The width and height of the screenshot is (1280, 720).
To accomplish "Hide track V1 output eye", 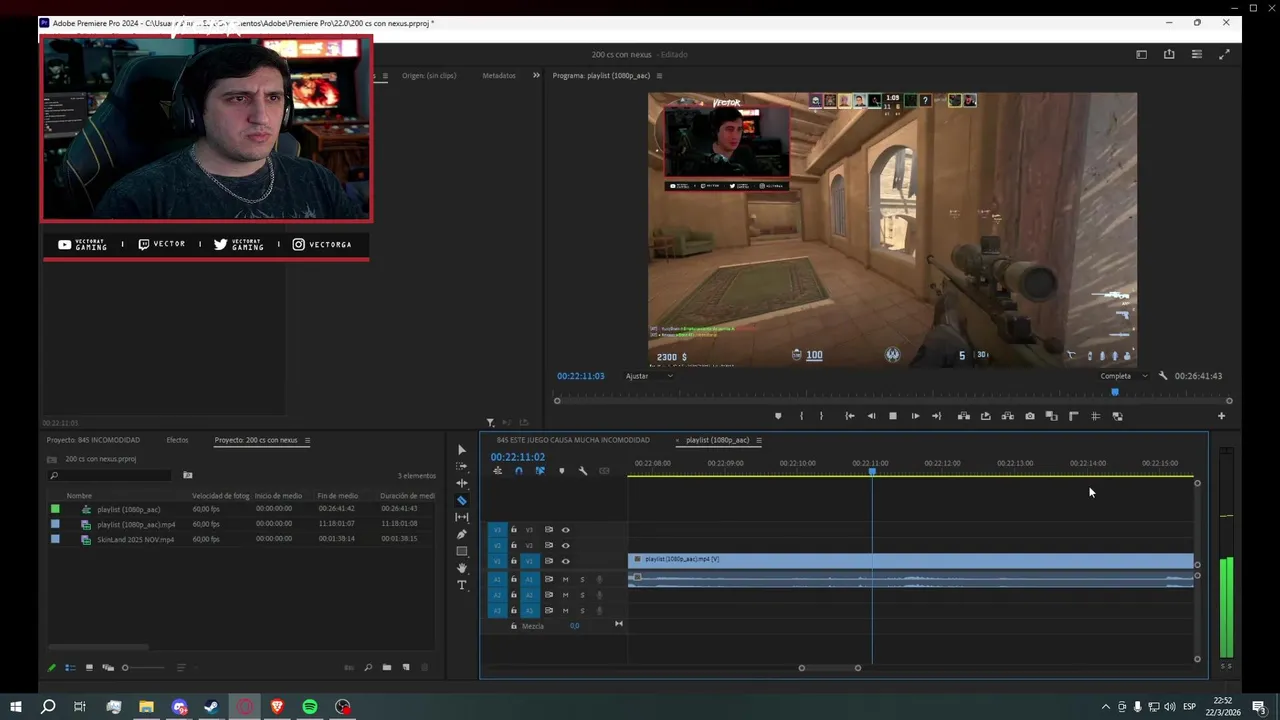I will coord(565,561).
